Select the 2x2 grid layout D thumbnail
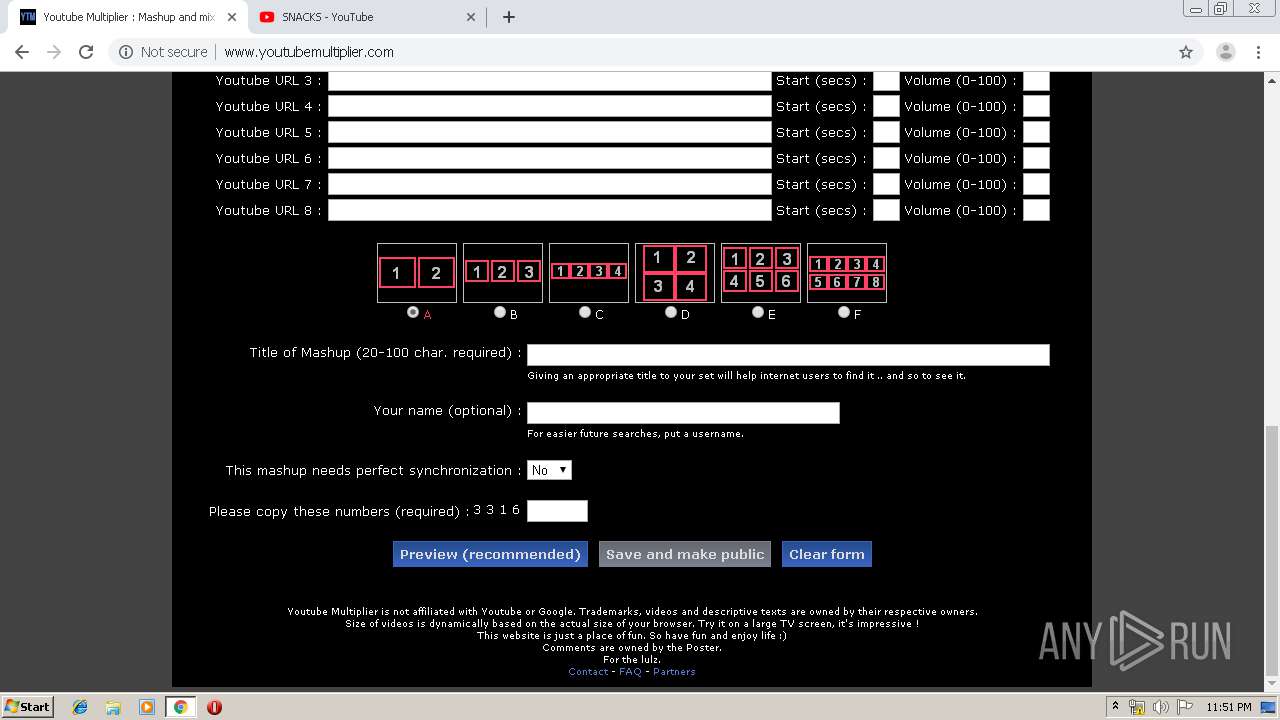Image resolution: width=1280 pixels, height=720 pixels. point(675,272)
